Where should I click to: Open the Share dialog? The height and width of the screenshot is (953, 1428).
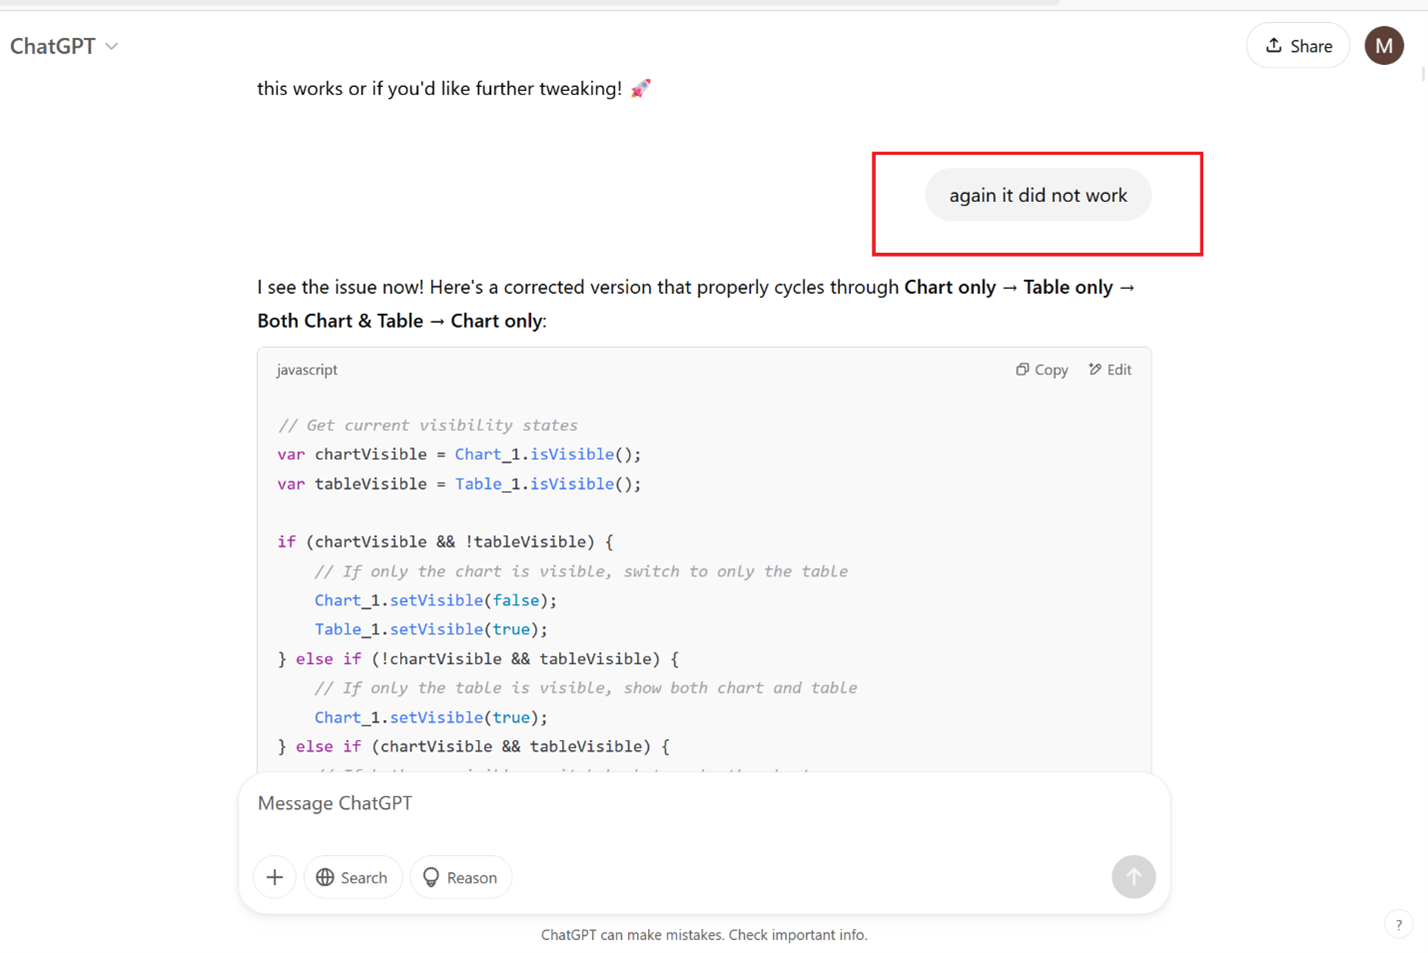tap(1297, 45)
